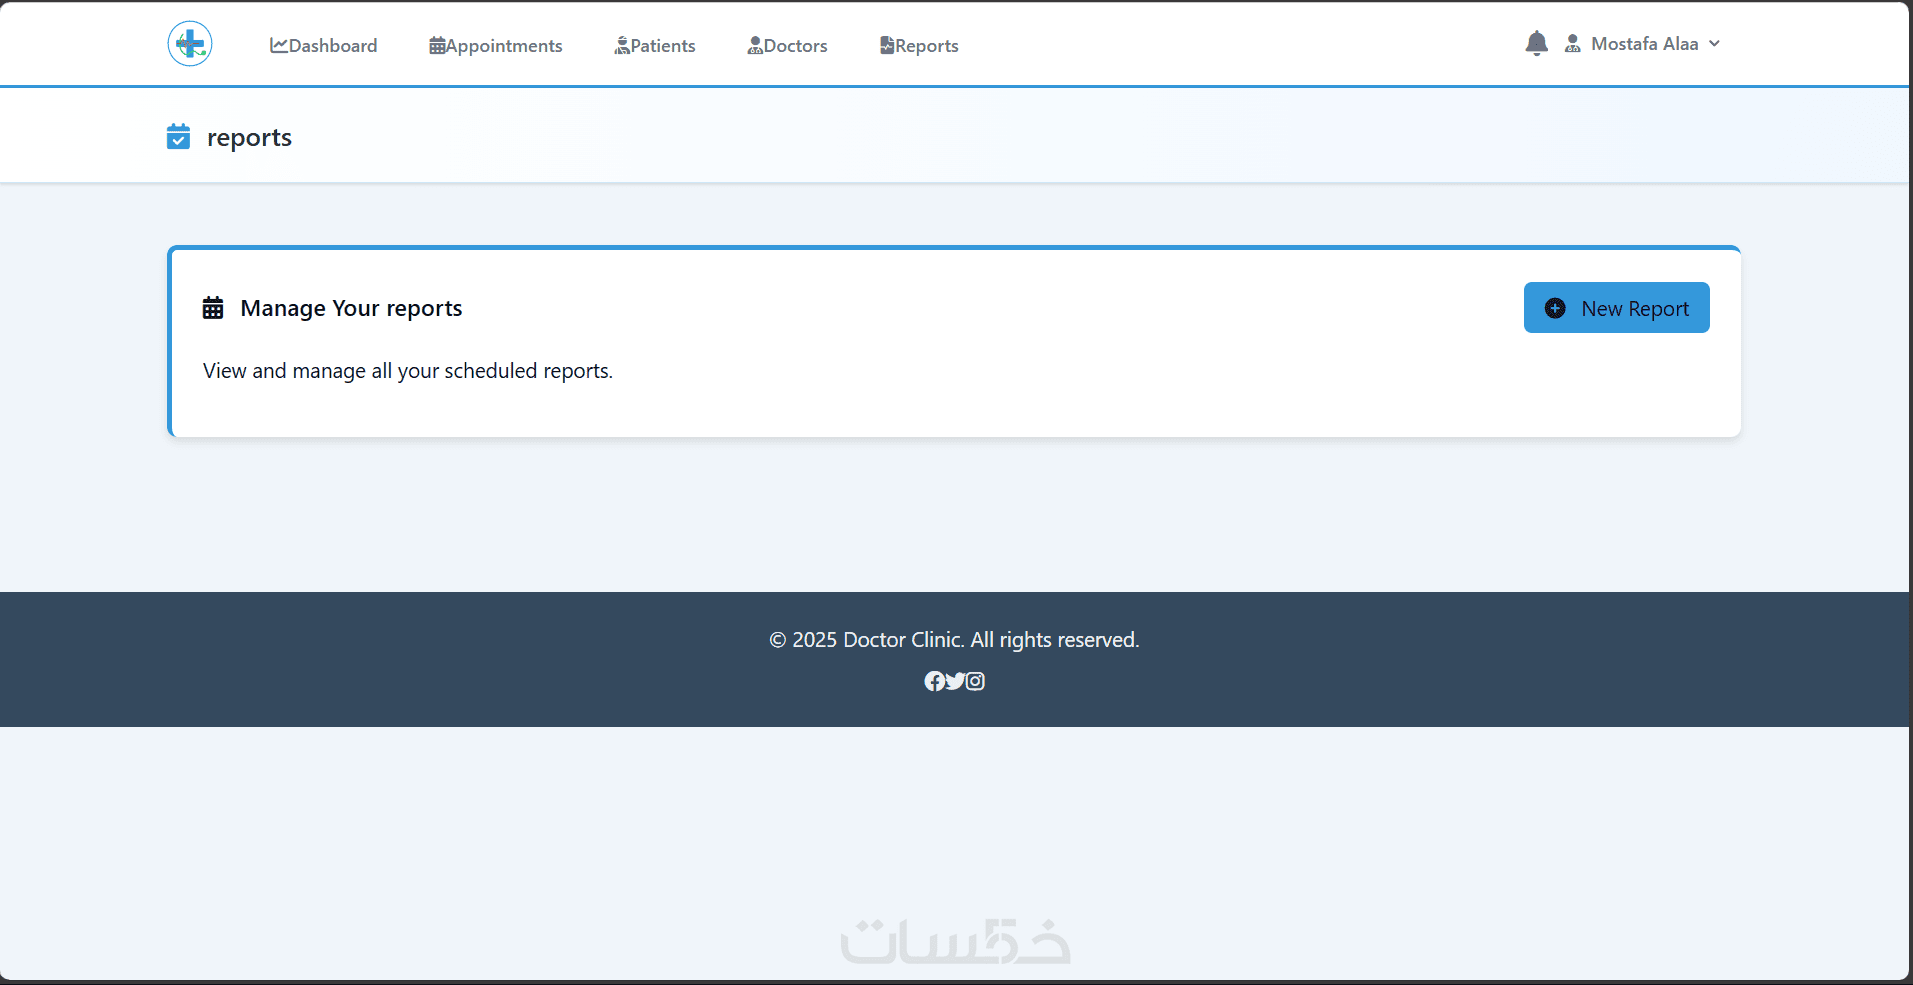
Task: Open the Dashboard menu item
Action: coord(323,45)
